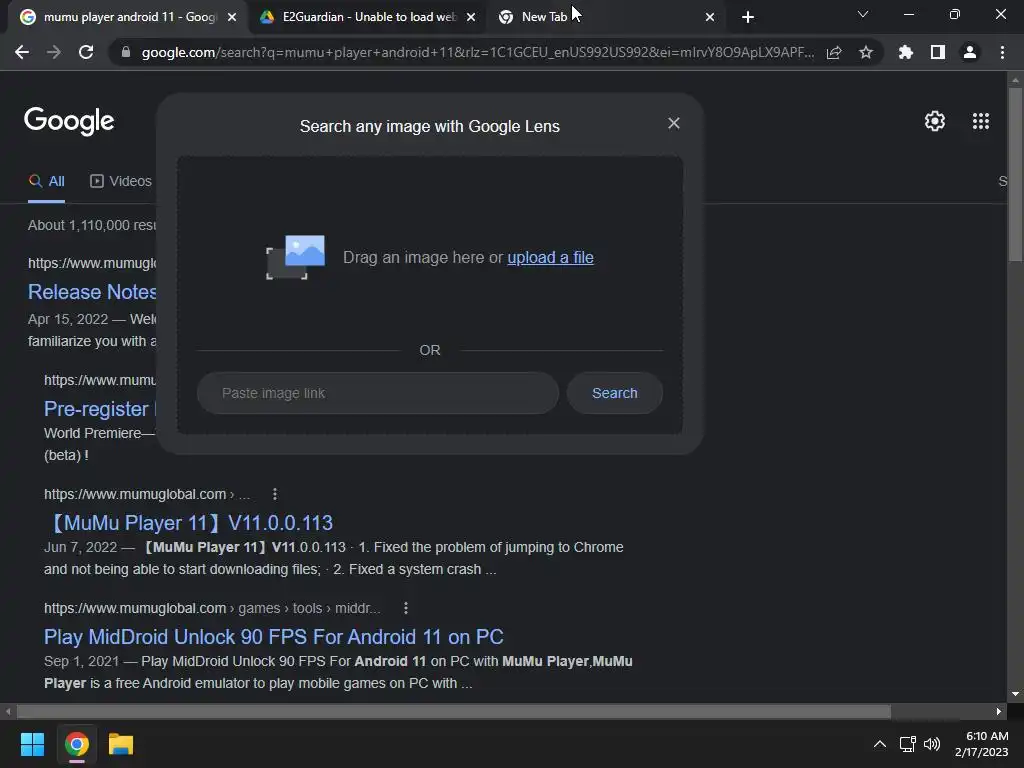This screenshot has width=1024, height=768.
Task: Open Chrome's three-dot menu
Action: (x=1002, y=52)
